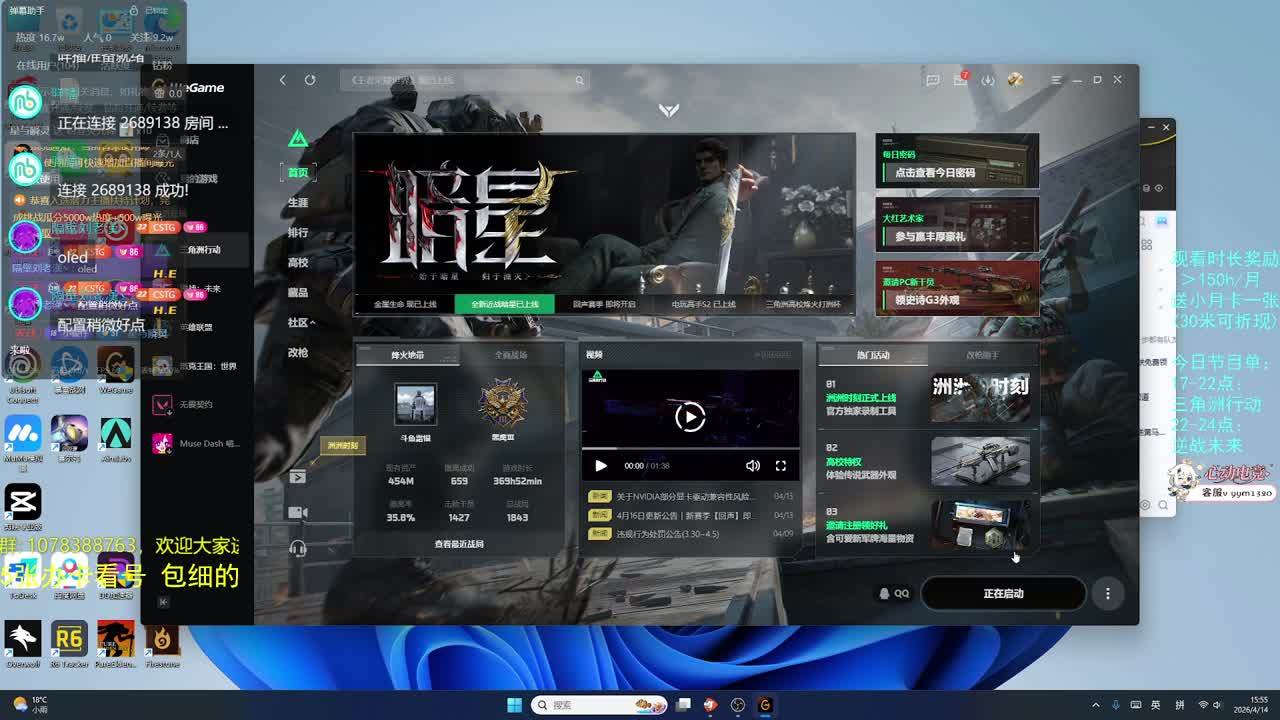
Task: Enter fullscreen on the video player
Action: point(781,466)
